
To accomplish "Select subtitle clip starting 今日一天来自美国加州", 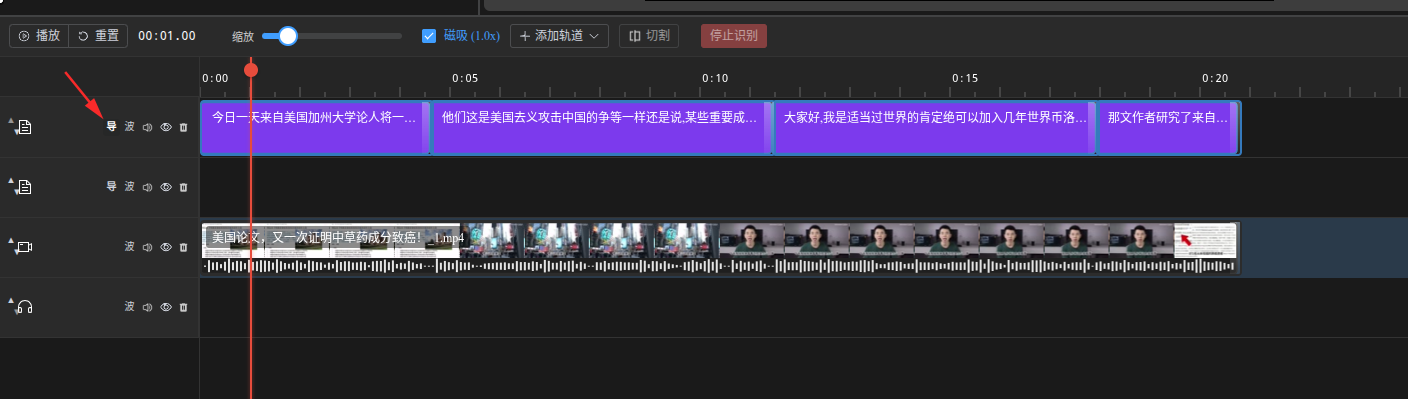I will (x=315, y=128).
